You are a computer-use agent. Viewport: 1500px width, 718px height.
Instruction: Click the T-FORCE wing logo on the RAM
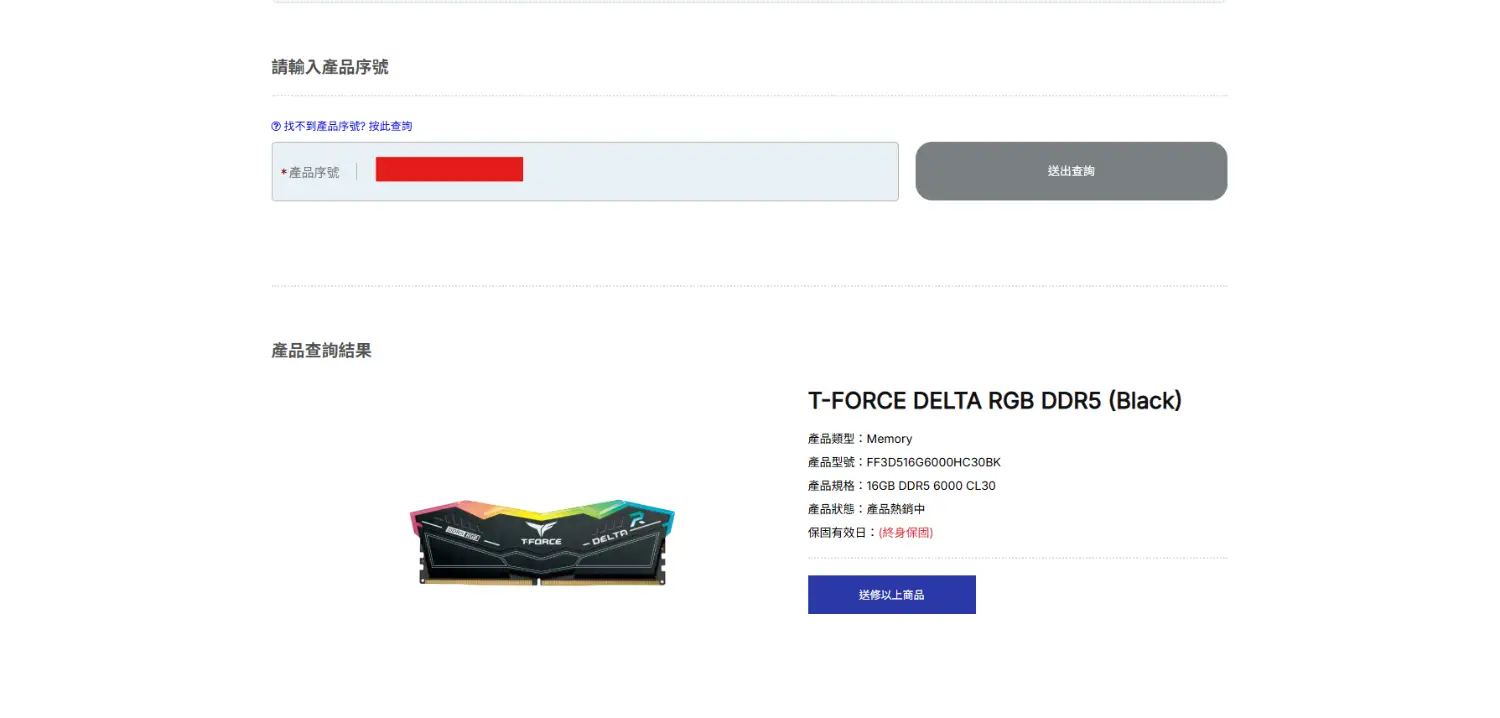coord(541,529)
